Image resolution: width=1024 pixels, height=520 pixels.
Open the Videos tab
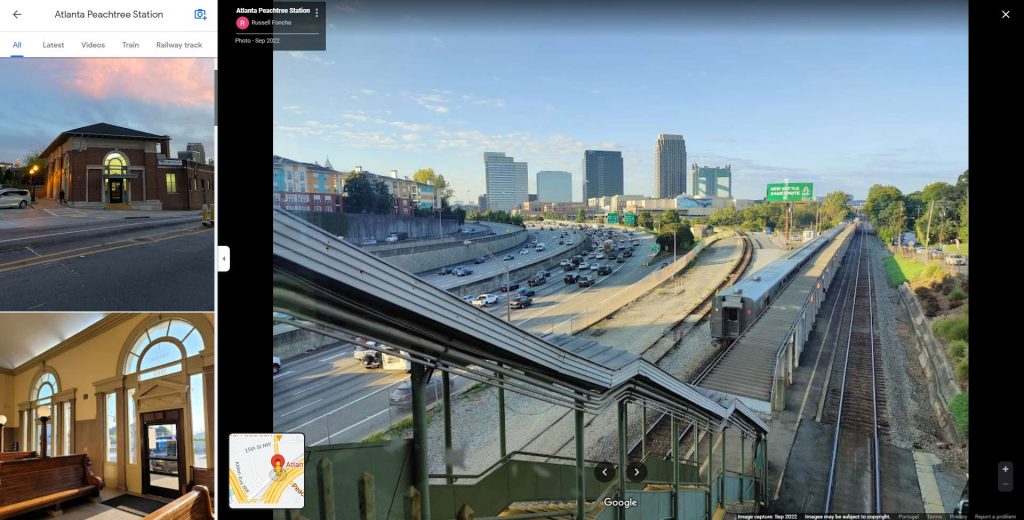93,45
